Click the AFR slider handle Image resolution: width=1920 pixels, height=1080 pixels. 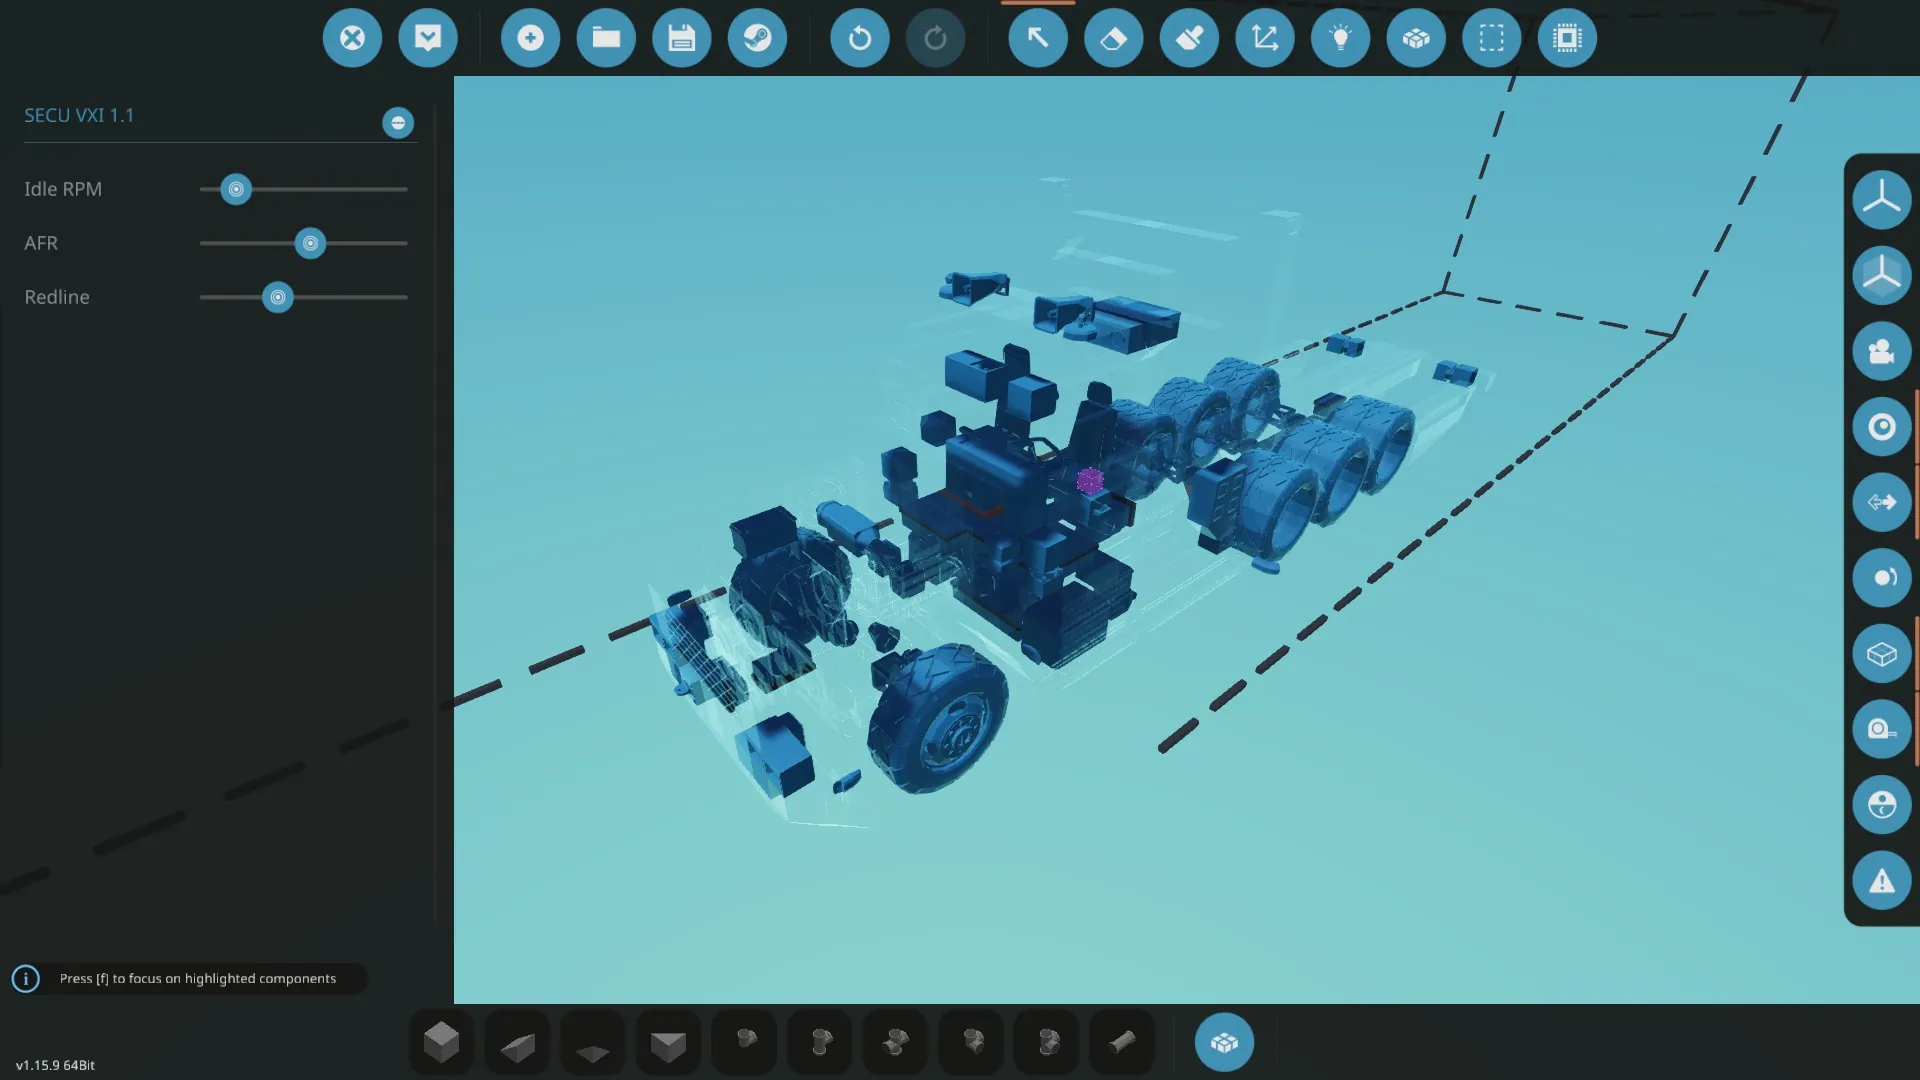coord(310,243)
